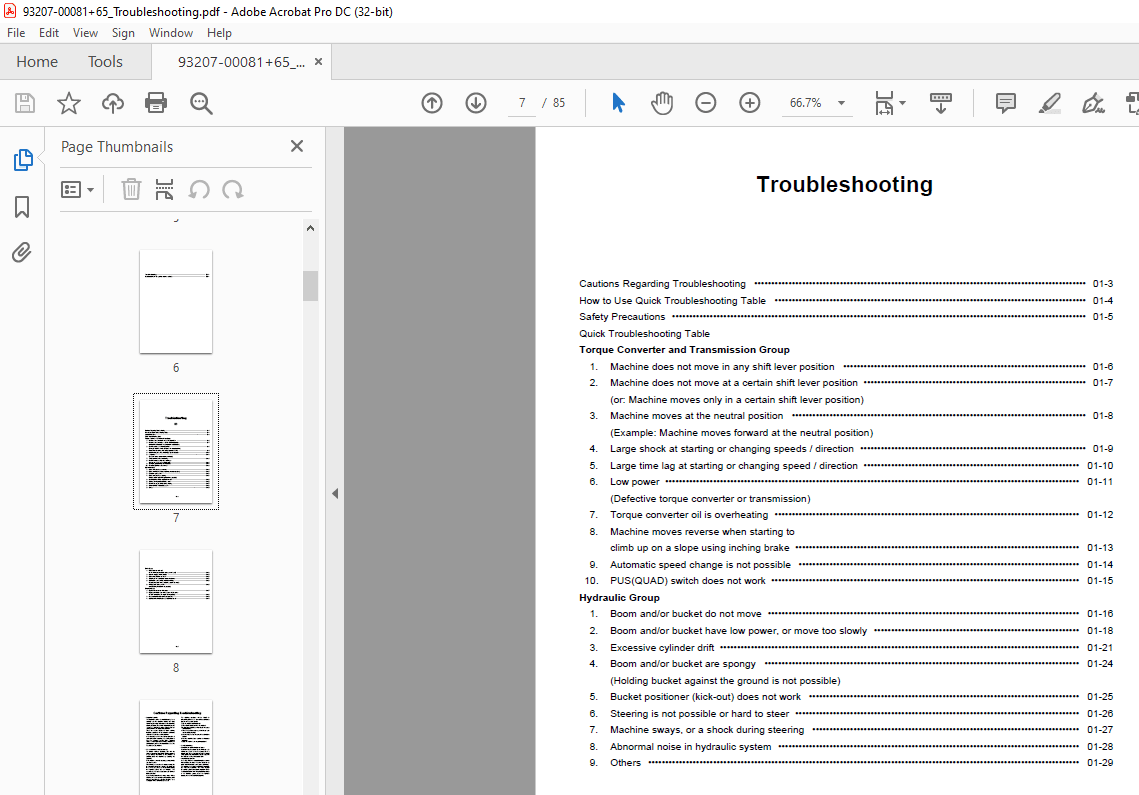Open the Bookmarks panel

click(21, 206)
